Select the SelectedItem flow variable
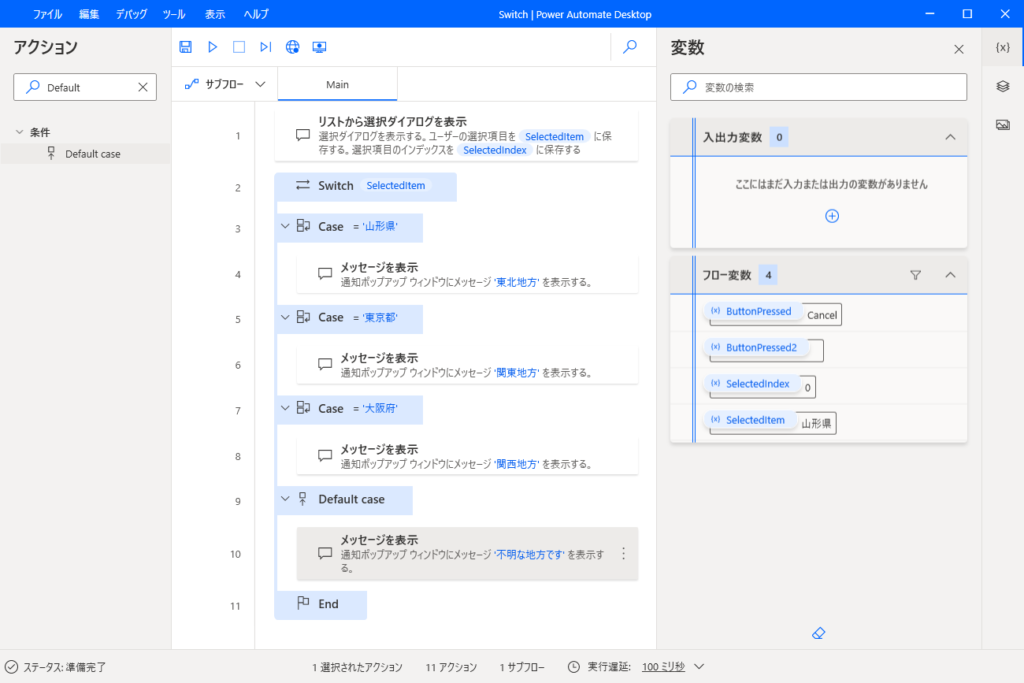This screenshot has width=1024, height=683. point(754,420)
